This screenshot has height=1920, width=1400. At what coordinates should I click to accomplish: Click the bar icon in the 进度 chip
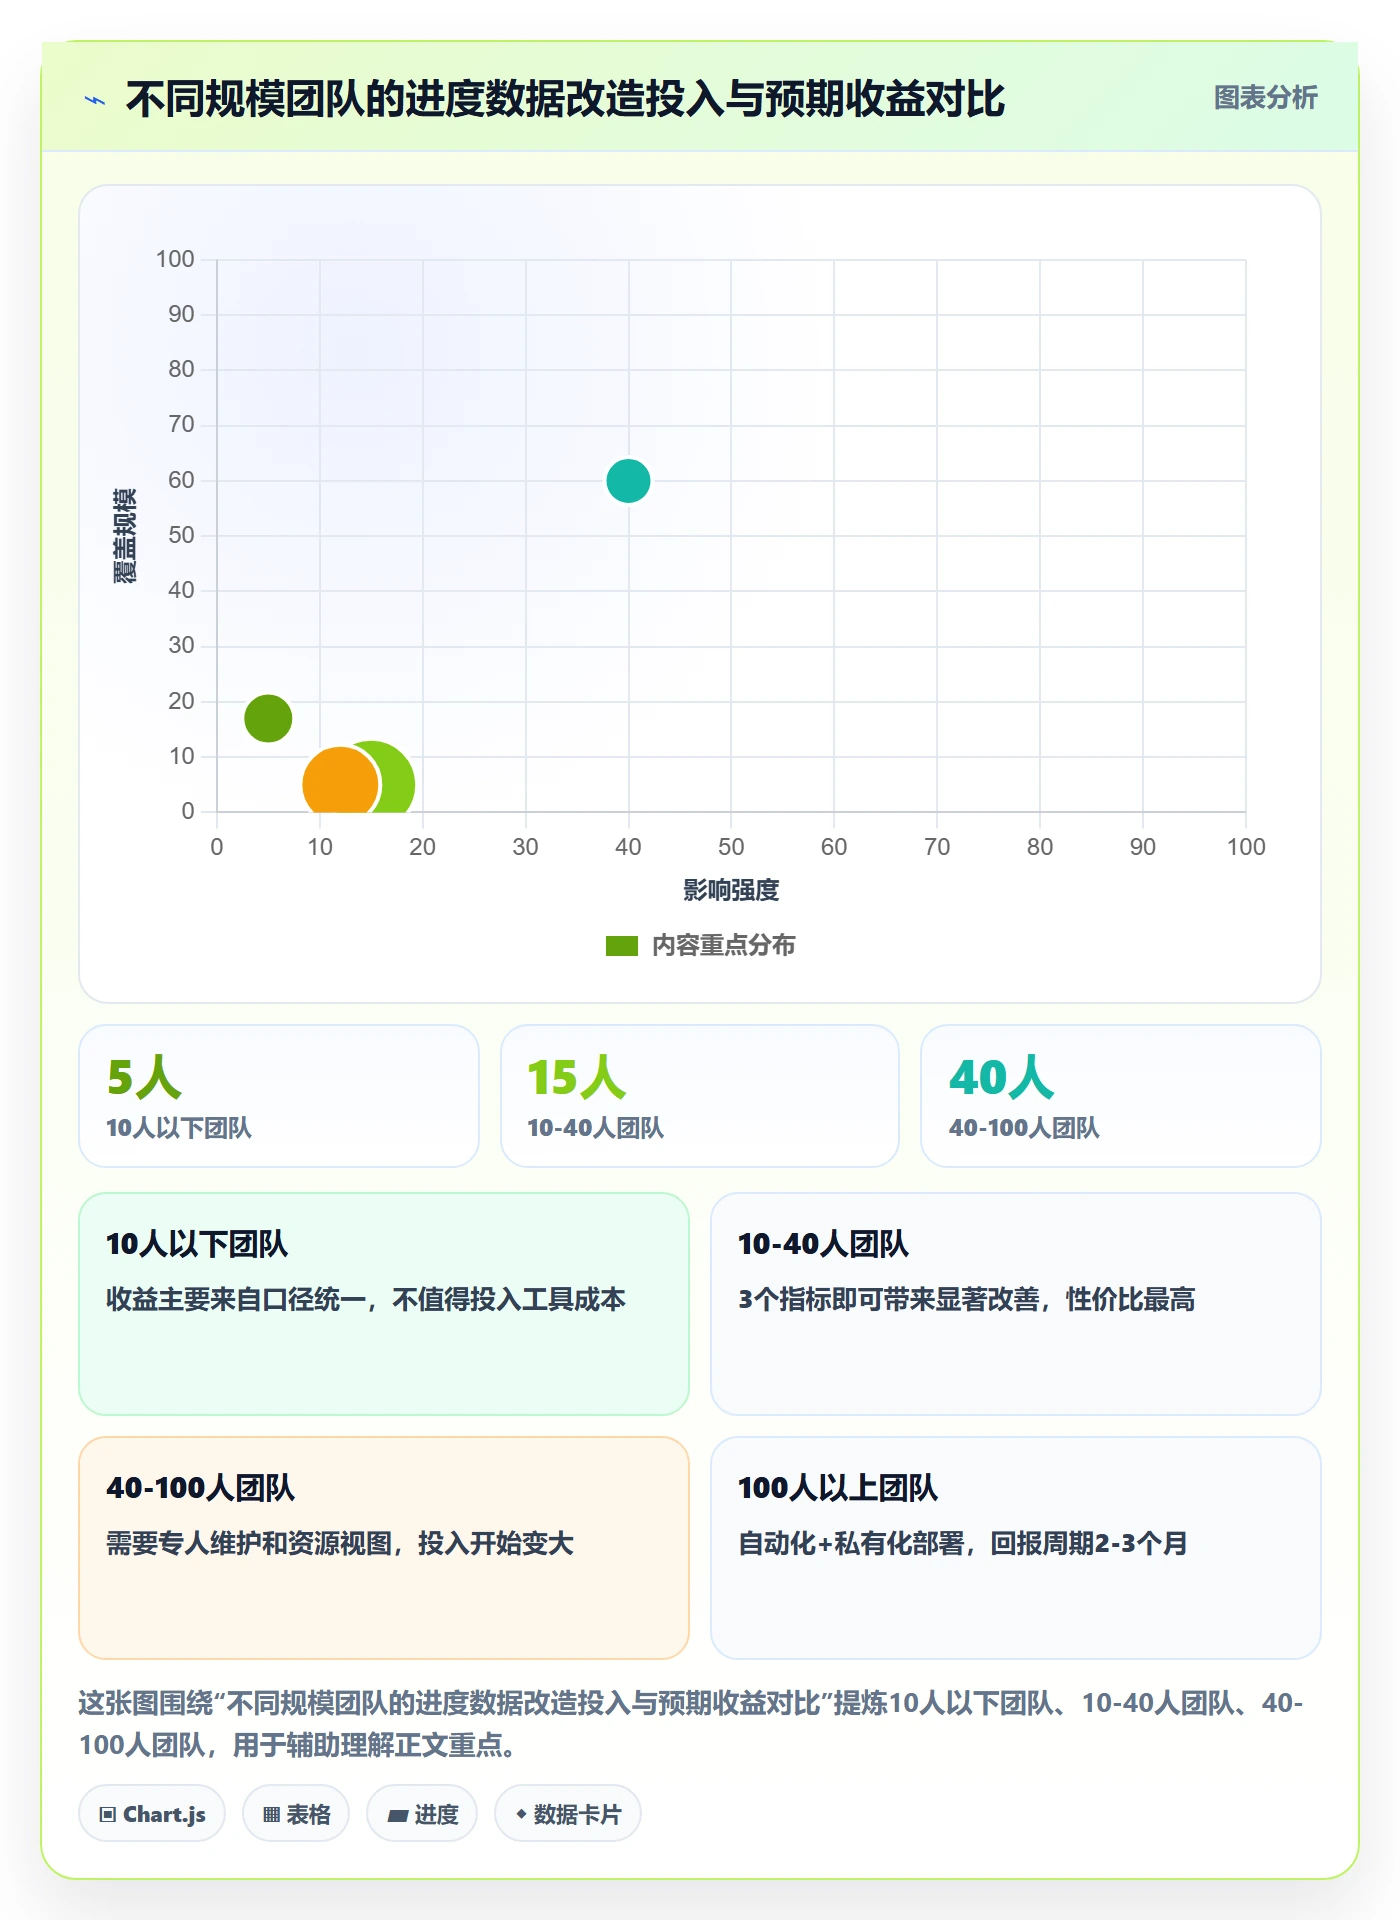pyautogui.click(x=398, y=1815)
